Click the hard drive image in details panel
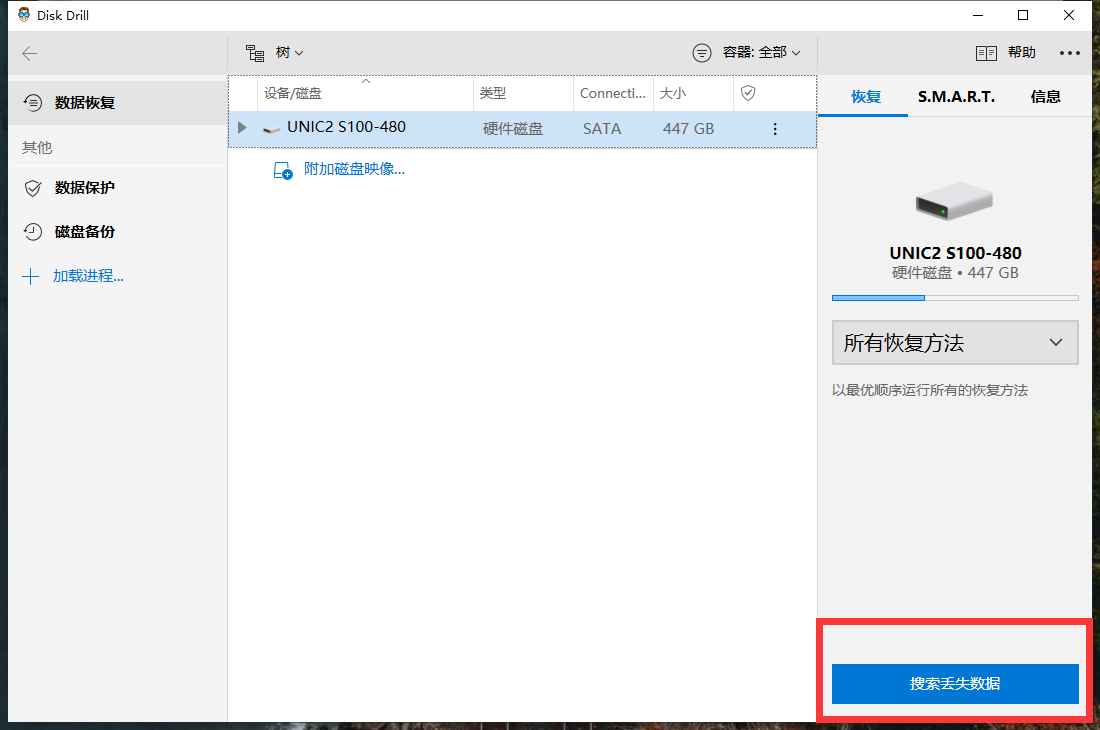The height and width of the screenshot is (730, 1100). click(x=954, y=201)
